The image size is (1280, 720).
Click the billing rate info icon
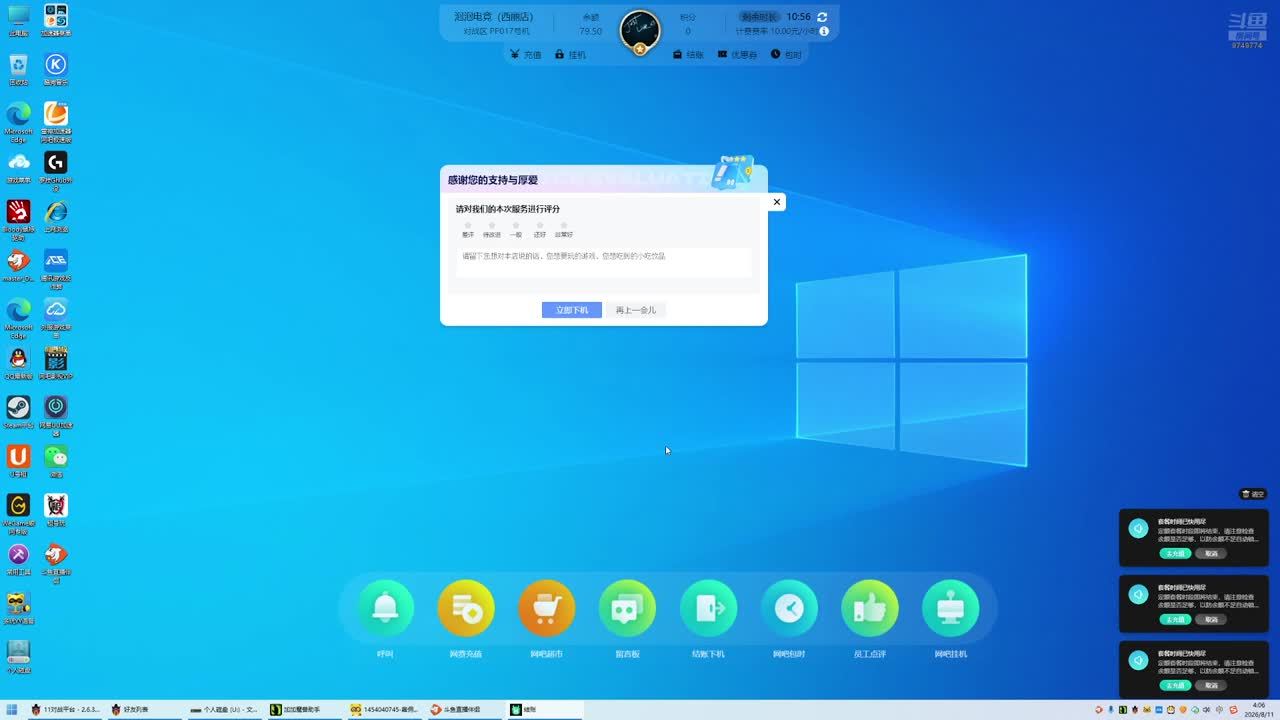point(824,31)
